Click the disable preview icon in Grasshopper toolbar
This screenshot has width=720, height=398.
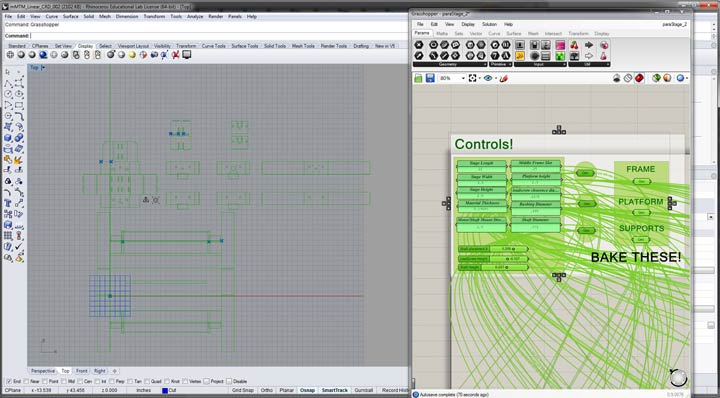coord(628,78)
